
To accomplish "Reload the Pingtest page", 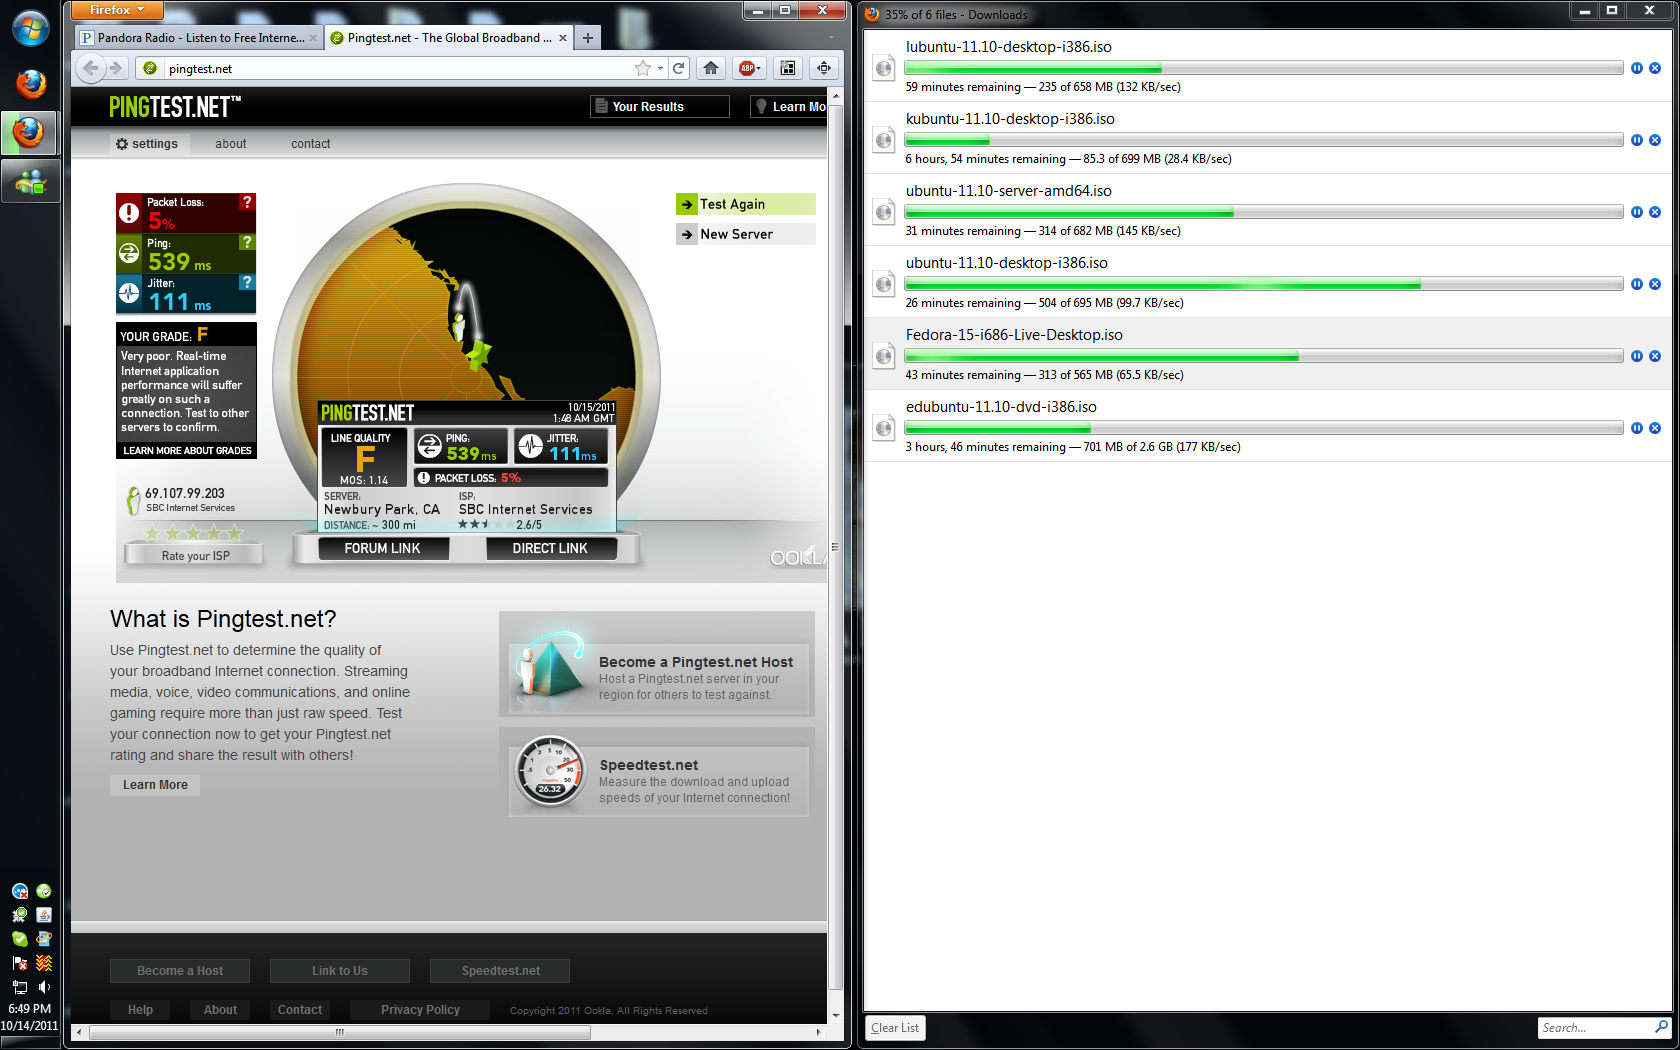I will (679, 68).
